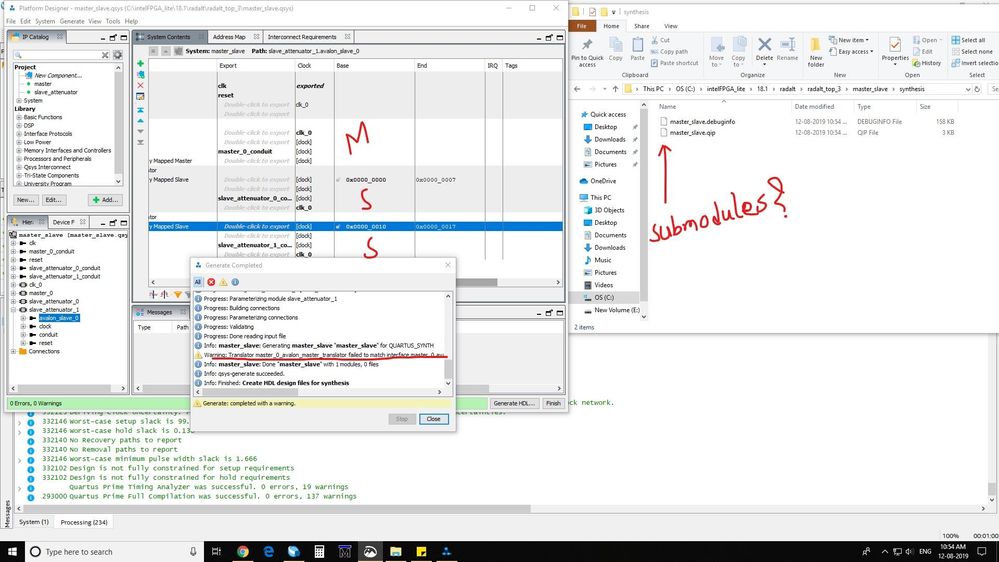
Task: Expand master_0 in Hierarchy tree
Action: pyautogui.click(x=13, y=293)
